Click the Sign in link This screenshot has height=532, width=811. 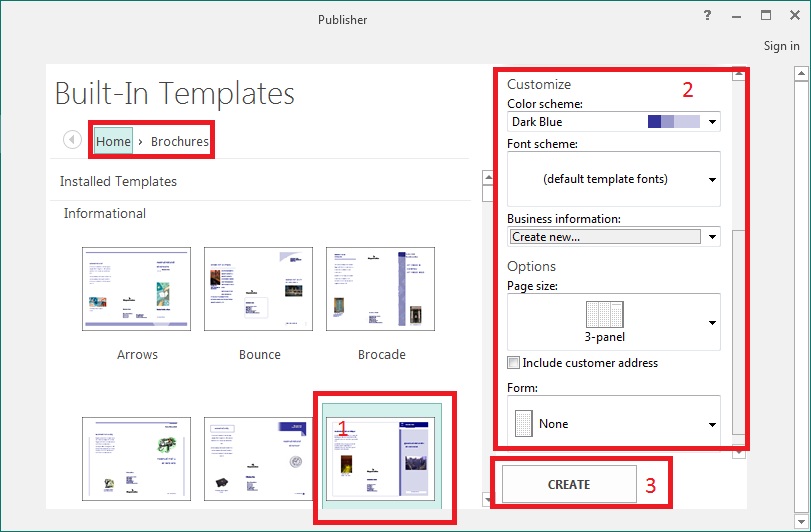[x=782, y=45]
